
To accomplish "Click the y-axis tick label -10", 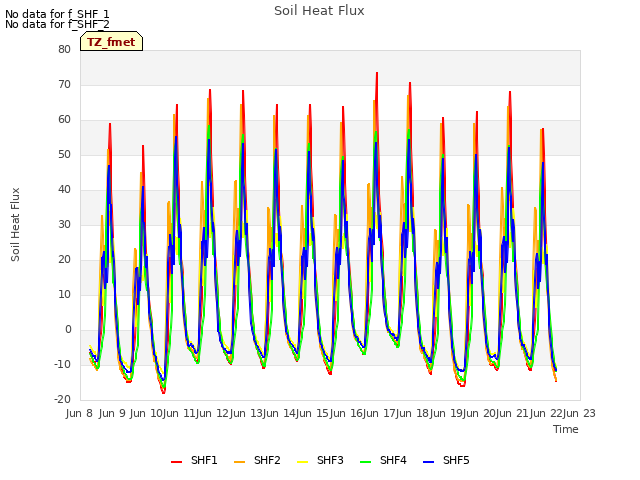I will pyautogui.click(x=62, y=364).
